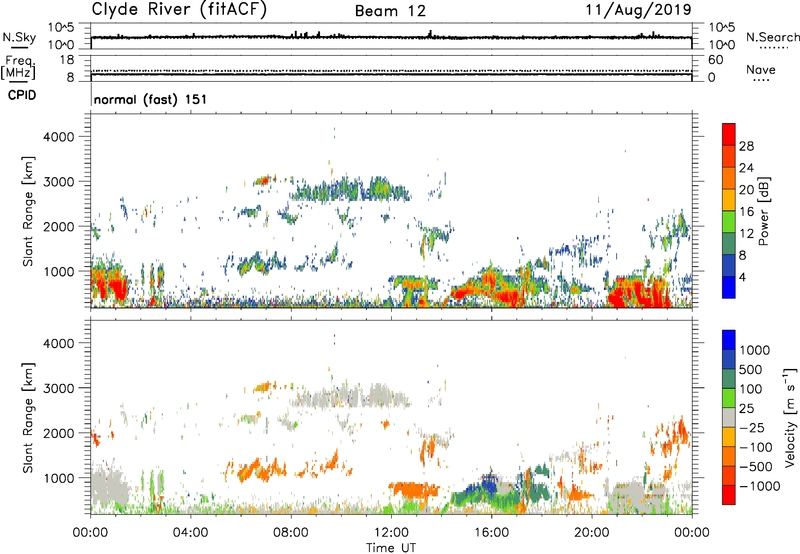Select the '16' dB color bar label
The width and height of the screenshot is (800, 554).
pyautogui.click(x=746, y=212)
